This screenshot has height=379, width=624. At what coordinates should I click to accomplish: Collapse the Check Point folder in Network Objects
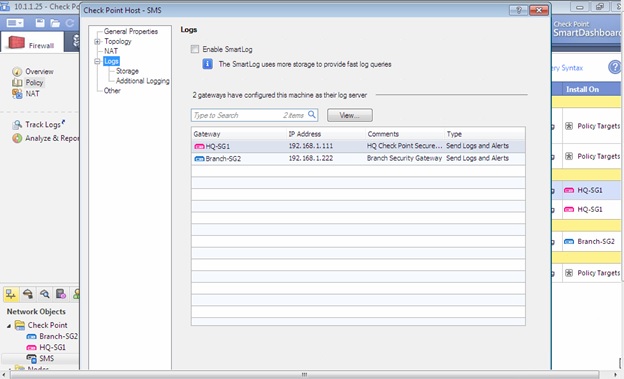pos(9,326)
